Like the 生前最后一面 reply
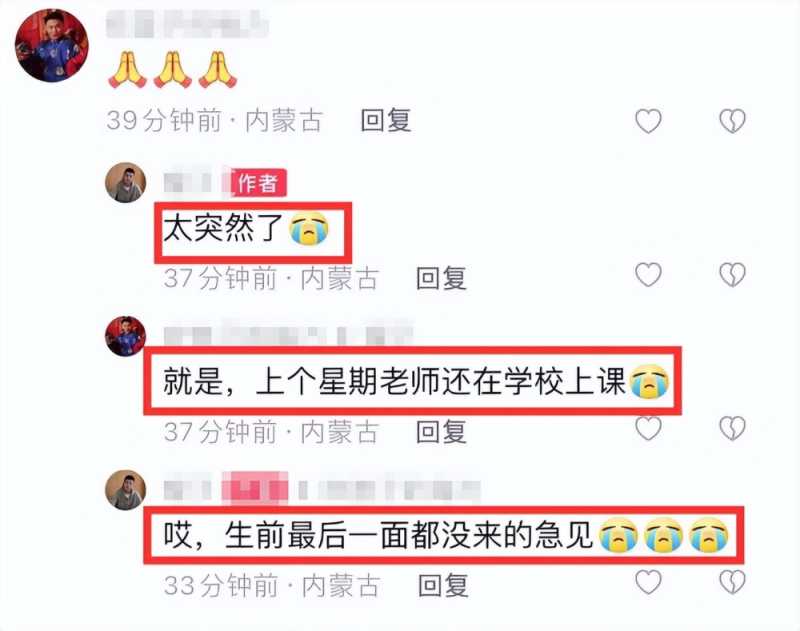The image size is (800, 631). (x=648, y=582)
